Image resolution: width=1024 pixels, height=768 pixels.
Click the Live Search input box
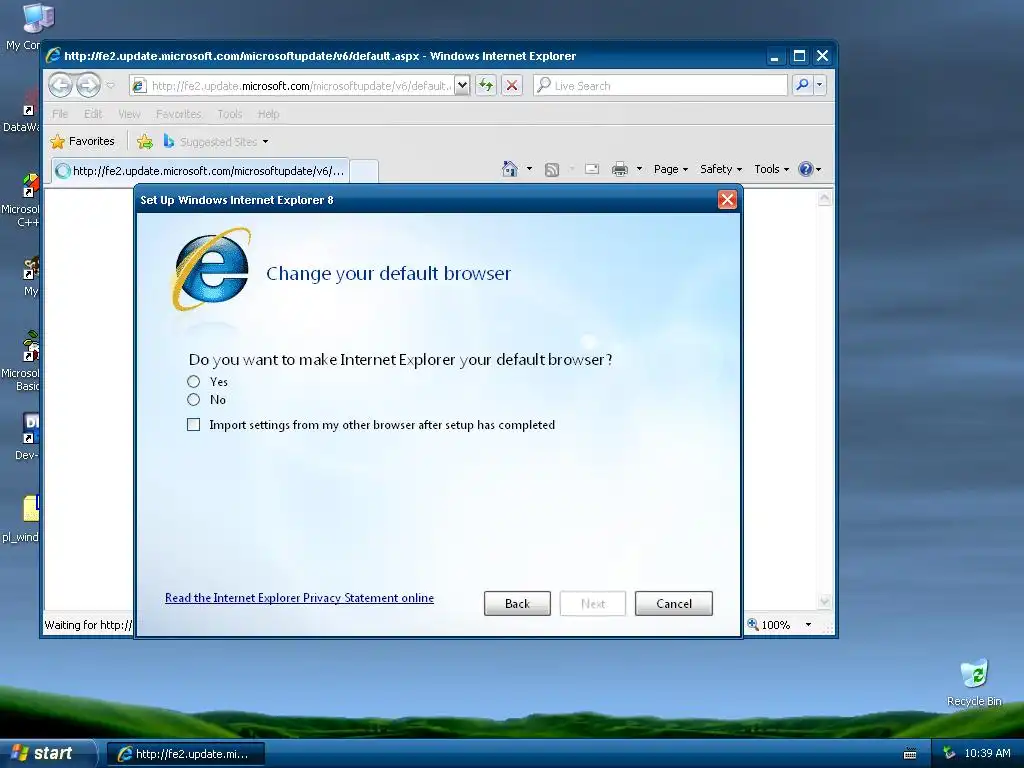tap(660, 86)
